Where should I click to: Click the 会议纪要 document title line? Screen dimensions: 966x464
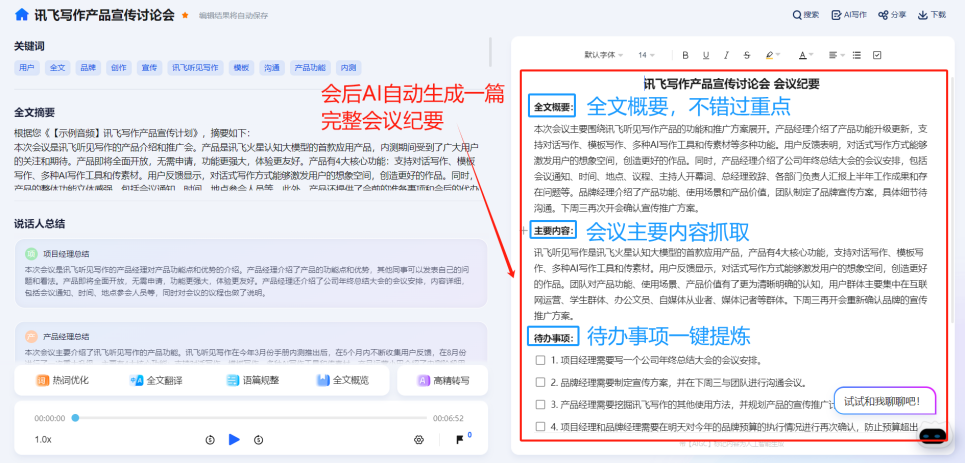coord(732,84)
